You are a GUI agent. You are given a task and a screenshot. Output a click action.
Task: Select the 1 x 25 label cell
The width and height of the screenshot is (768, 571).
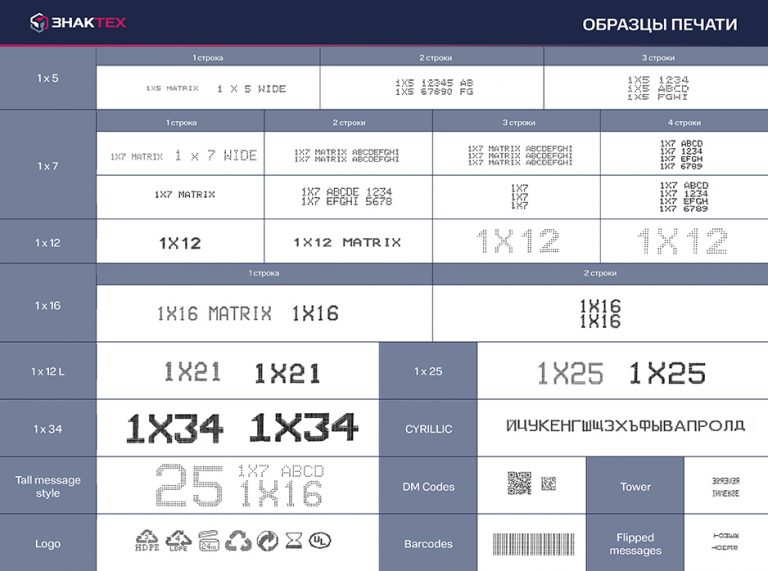click(428, 371)
